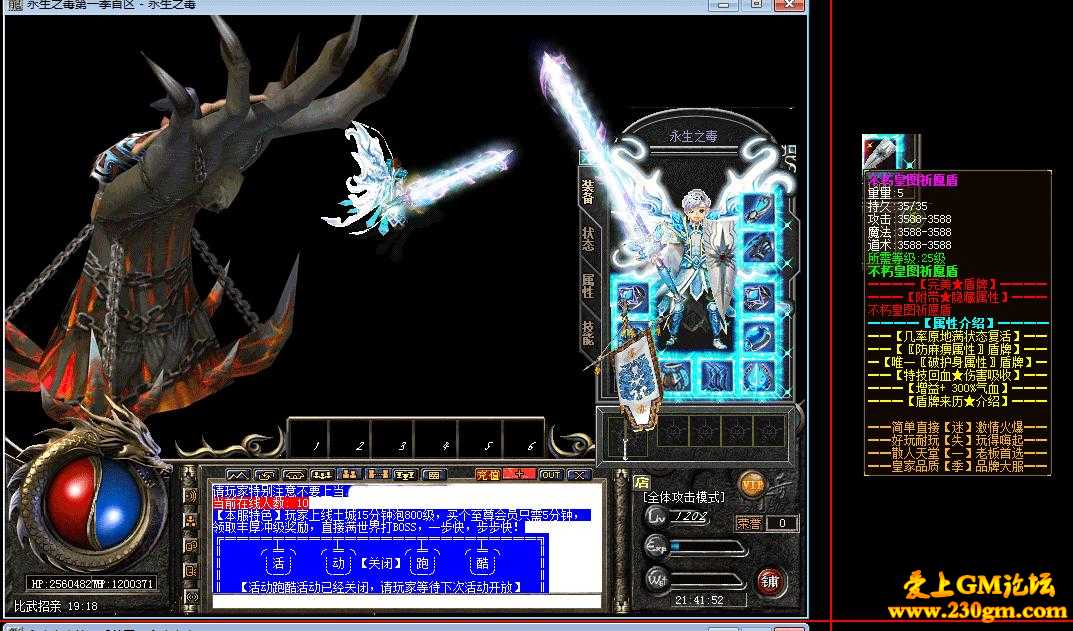Click the necklace equipment slot at top right

758,209
